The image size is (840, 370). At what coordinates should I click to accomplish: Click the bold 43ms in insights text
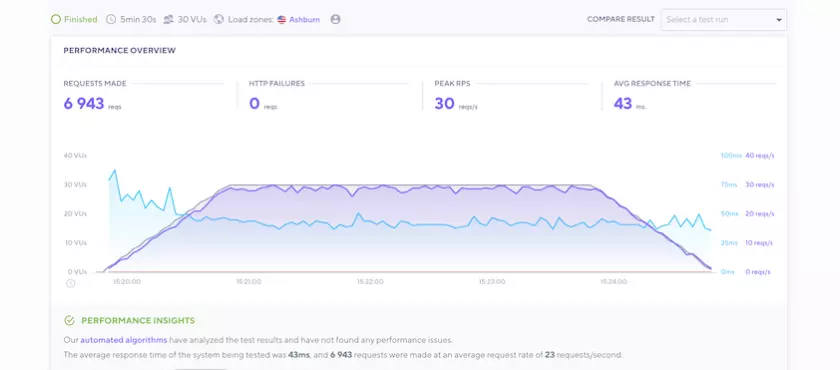point(298,355)
